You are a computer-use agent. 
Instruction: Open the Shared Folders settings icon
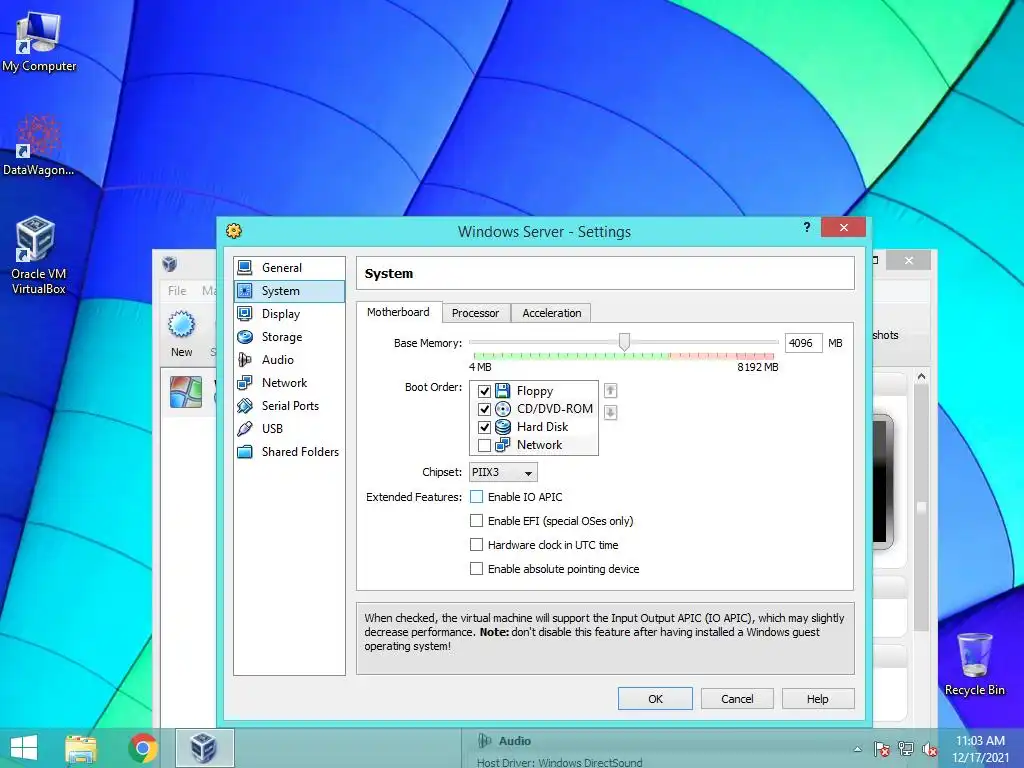click(245, 451)
